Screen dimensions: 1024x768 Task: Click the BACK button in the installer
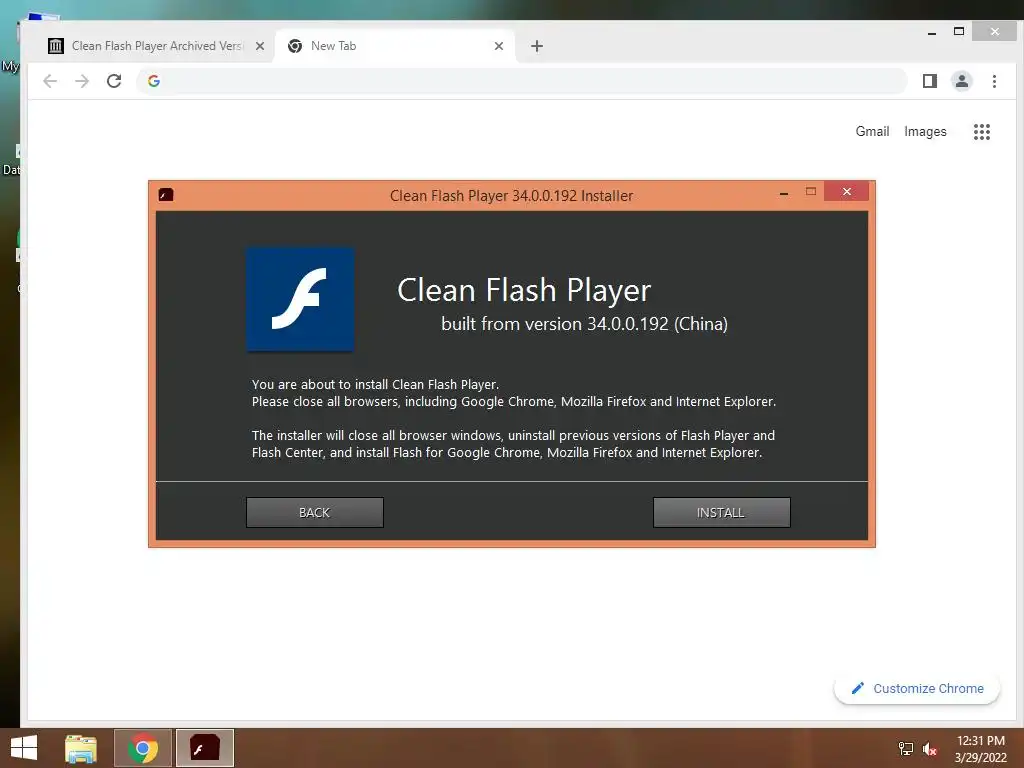[x=315, y=513]
